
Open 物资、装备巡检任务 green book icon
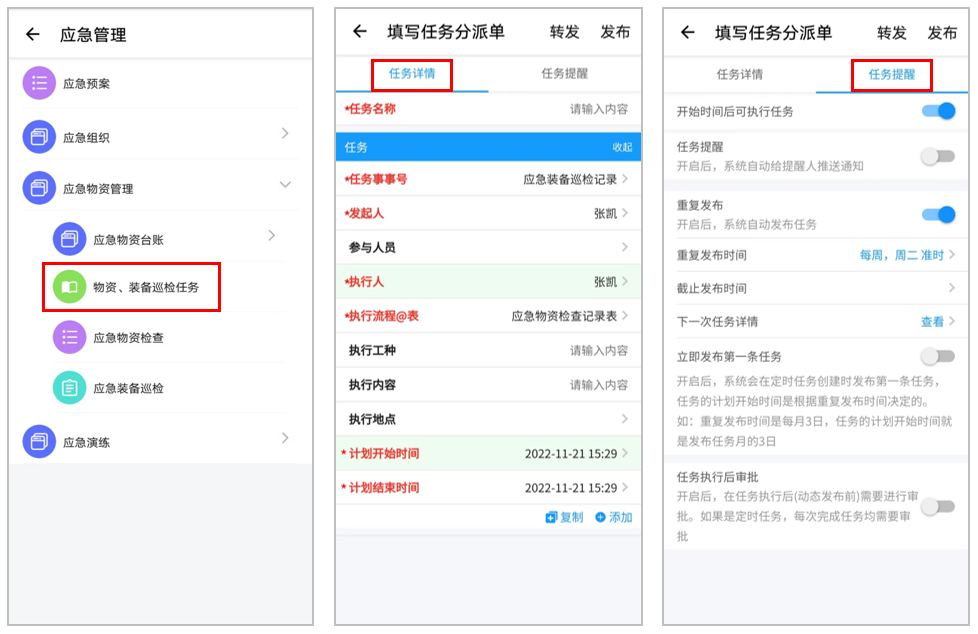[x=69, y=287]
